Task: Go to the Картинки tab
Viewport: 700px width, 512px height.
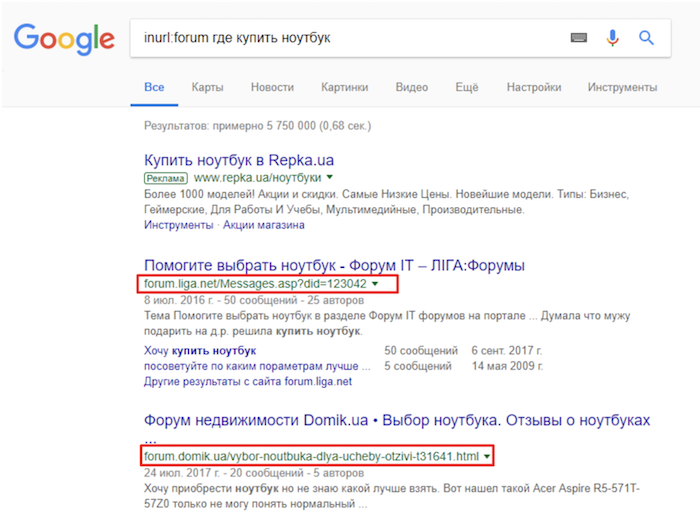Action: [x=345, y=87]
